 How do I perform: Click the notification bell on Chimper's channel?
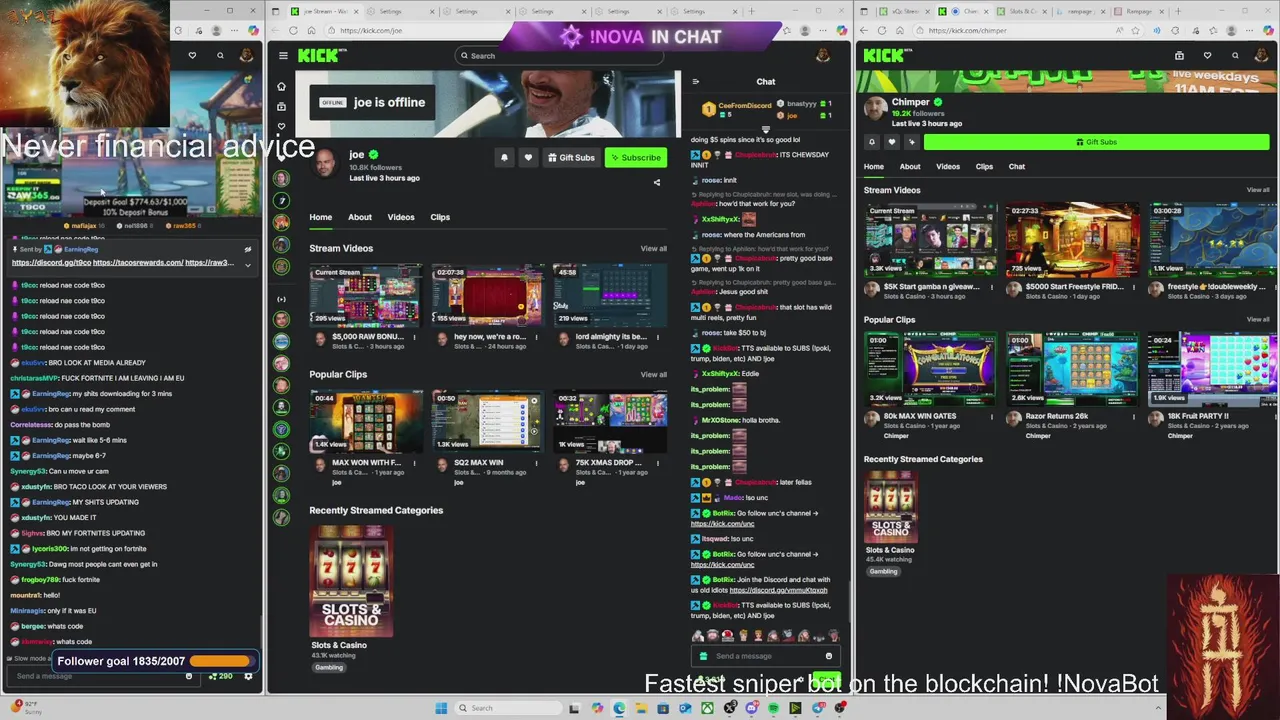[872, 142]
